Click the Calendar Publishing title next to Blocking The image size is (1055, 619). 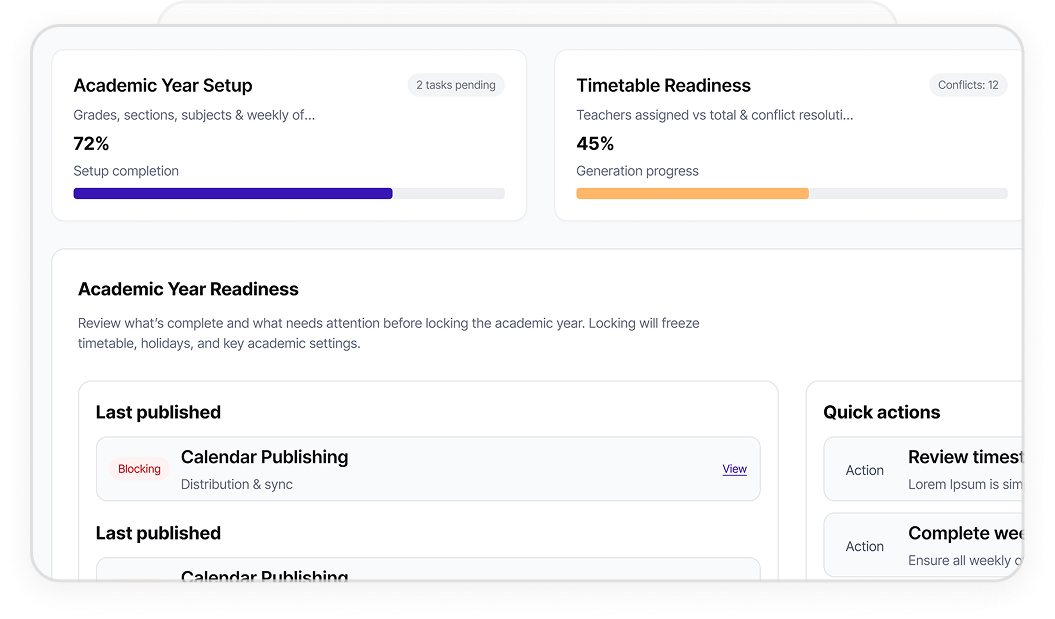(x=264, y=457)
